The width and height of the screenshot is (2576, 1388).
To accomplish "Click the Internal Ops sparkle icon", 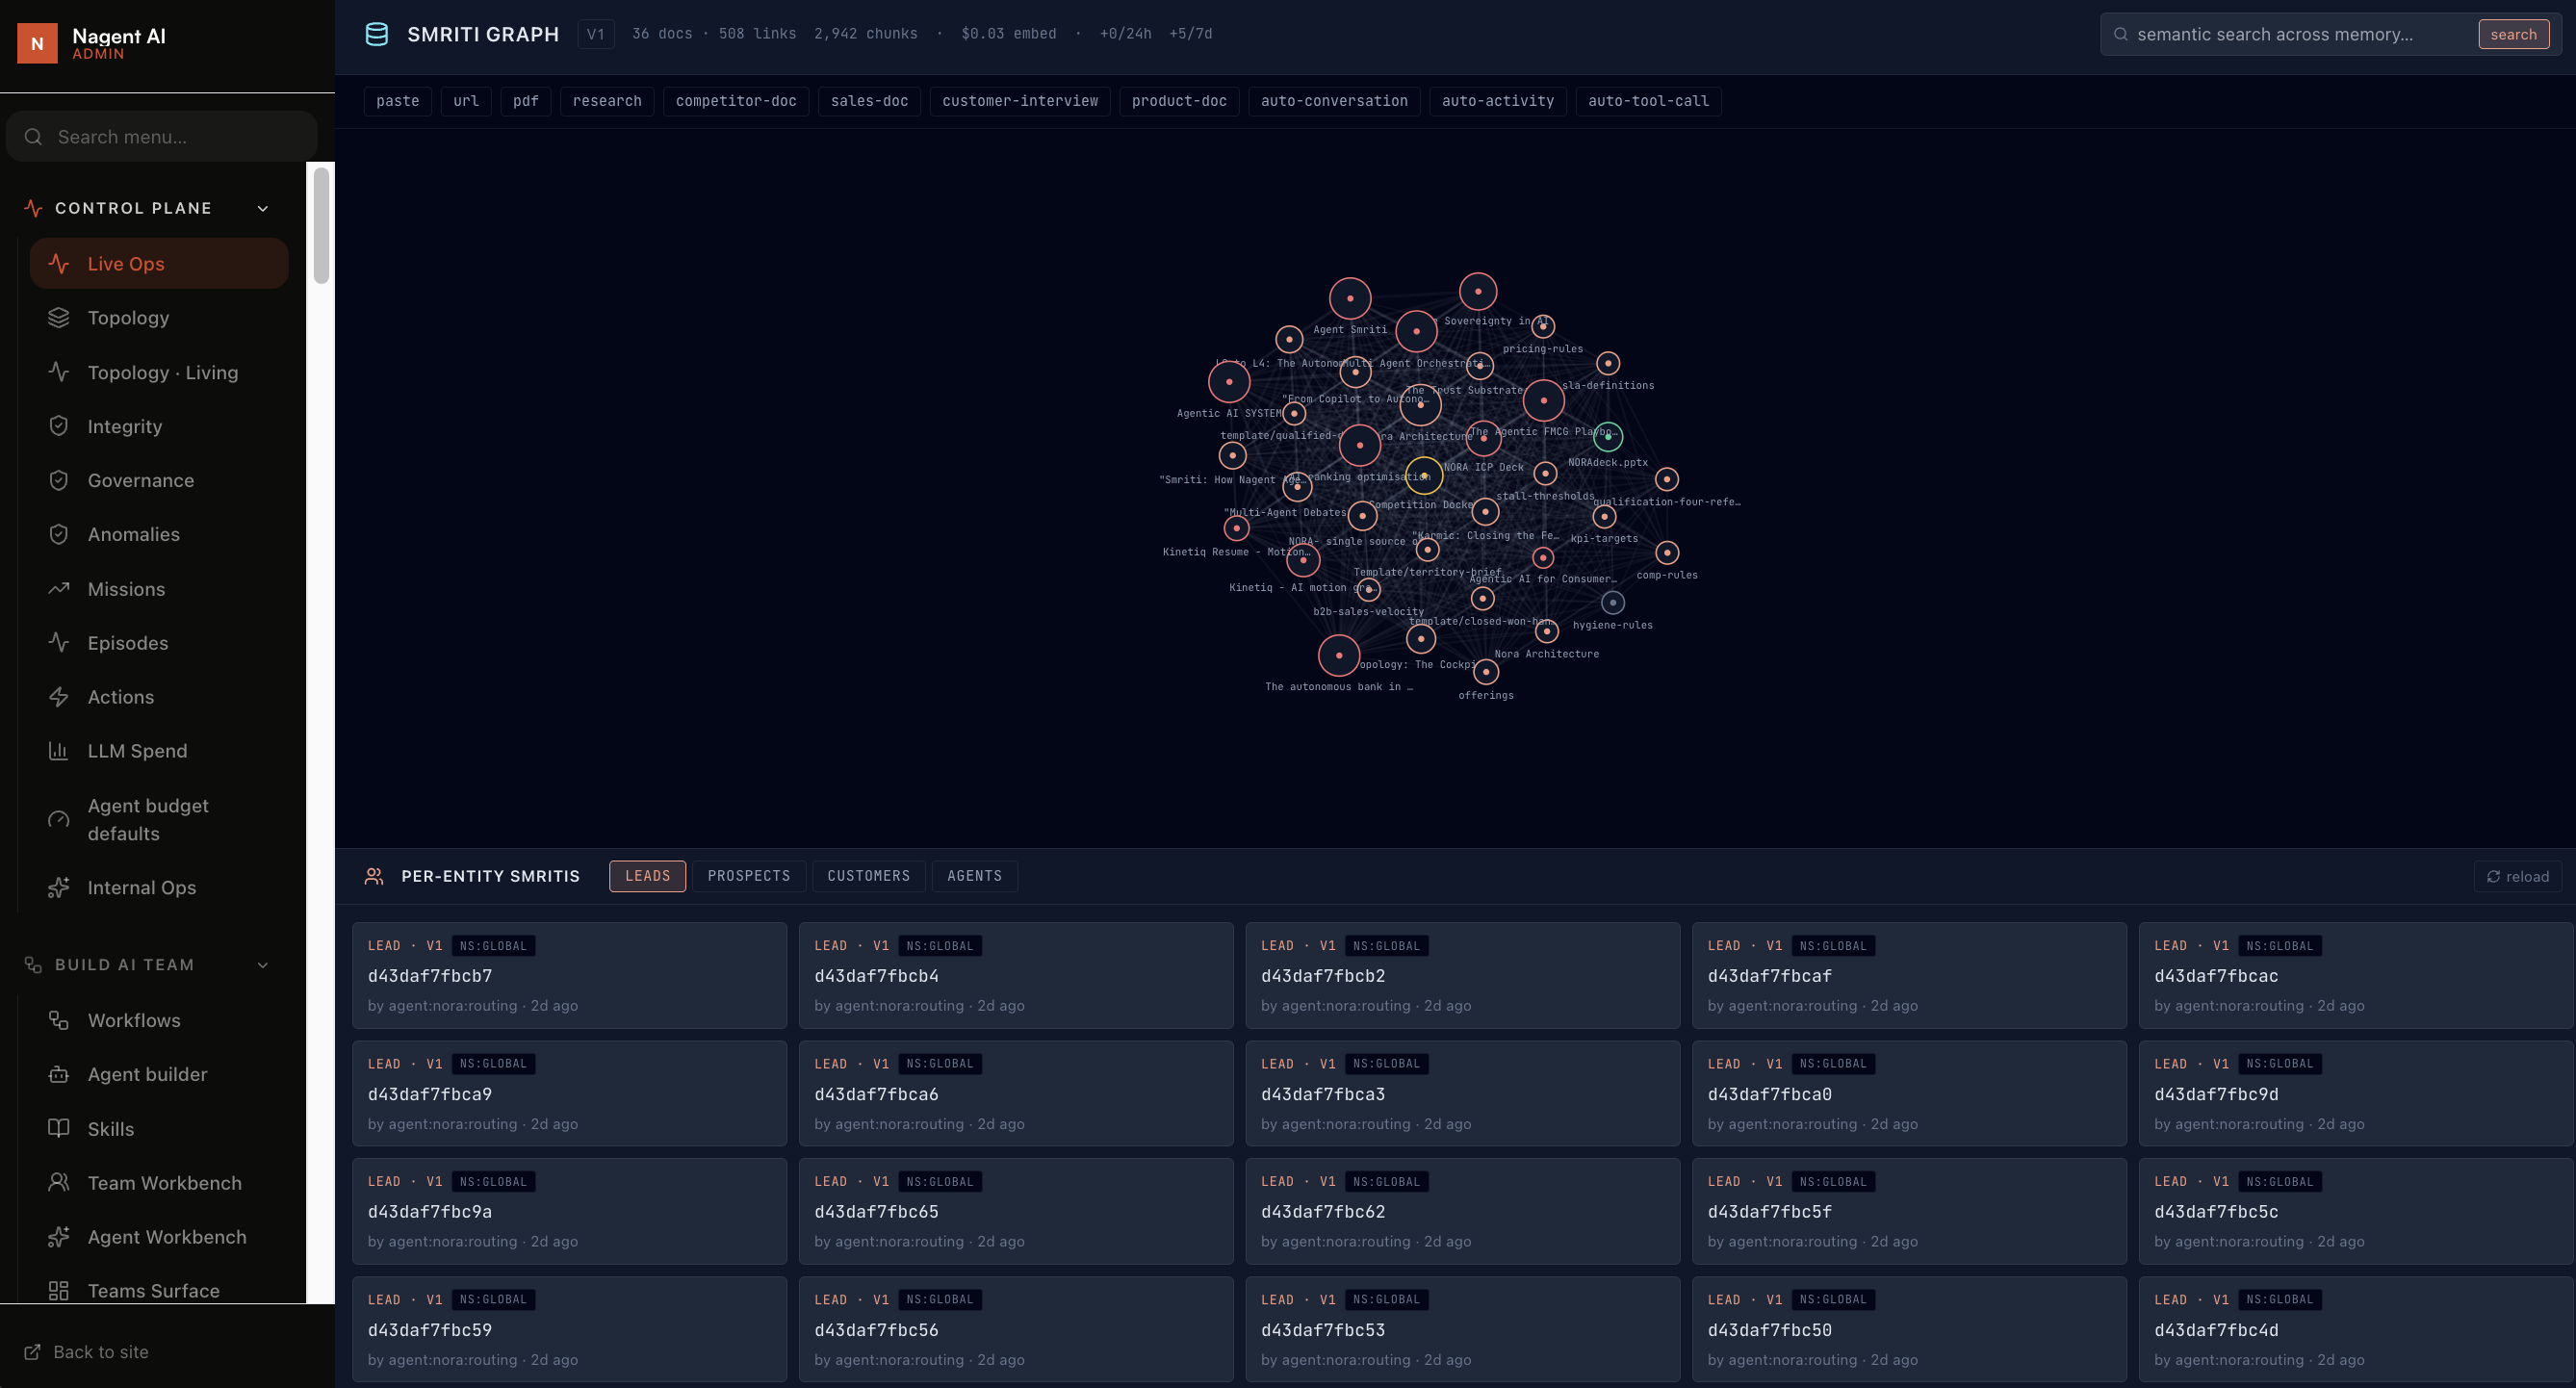I will (59, 888).
